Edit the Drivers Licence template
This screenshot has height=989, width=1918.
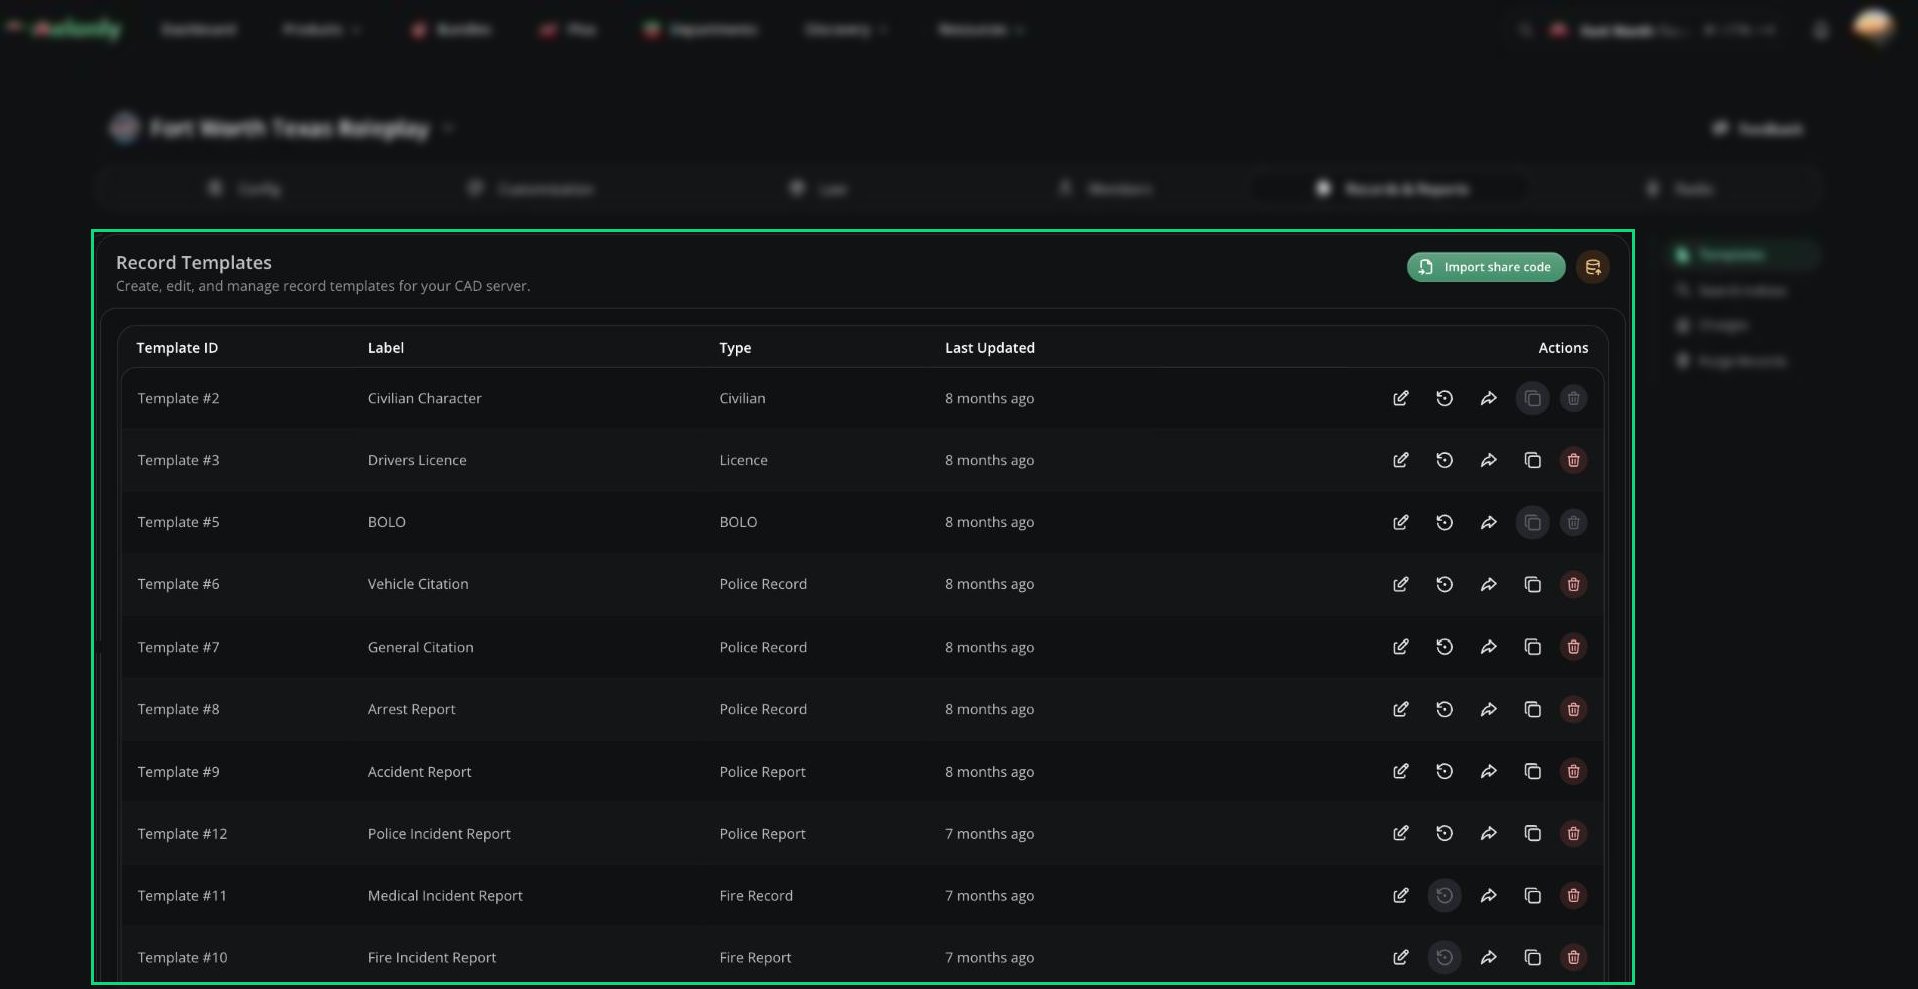pos(1401,460)
